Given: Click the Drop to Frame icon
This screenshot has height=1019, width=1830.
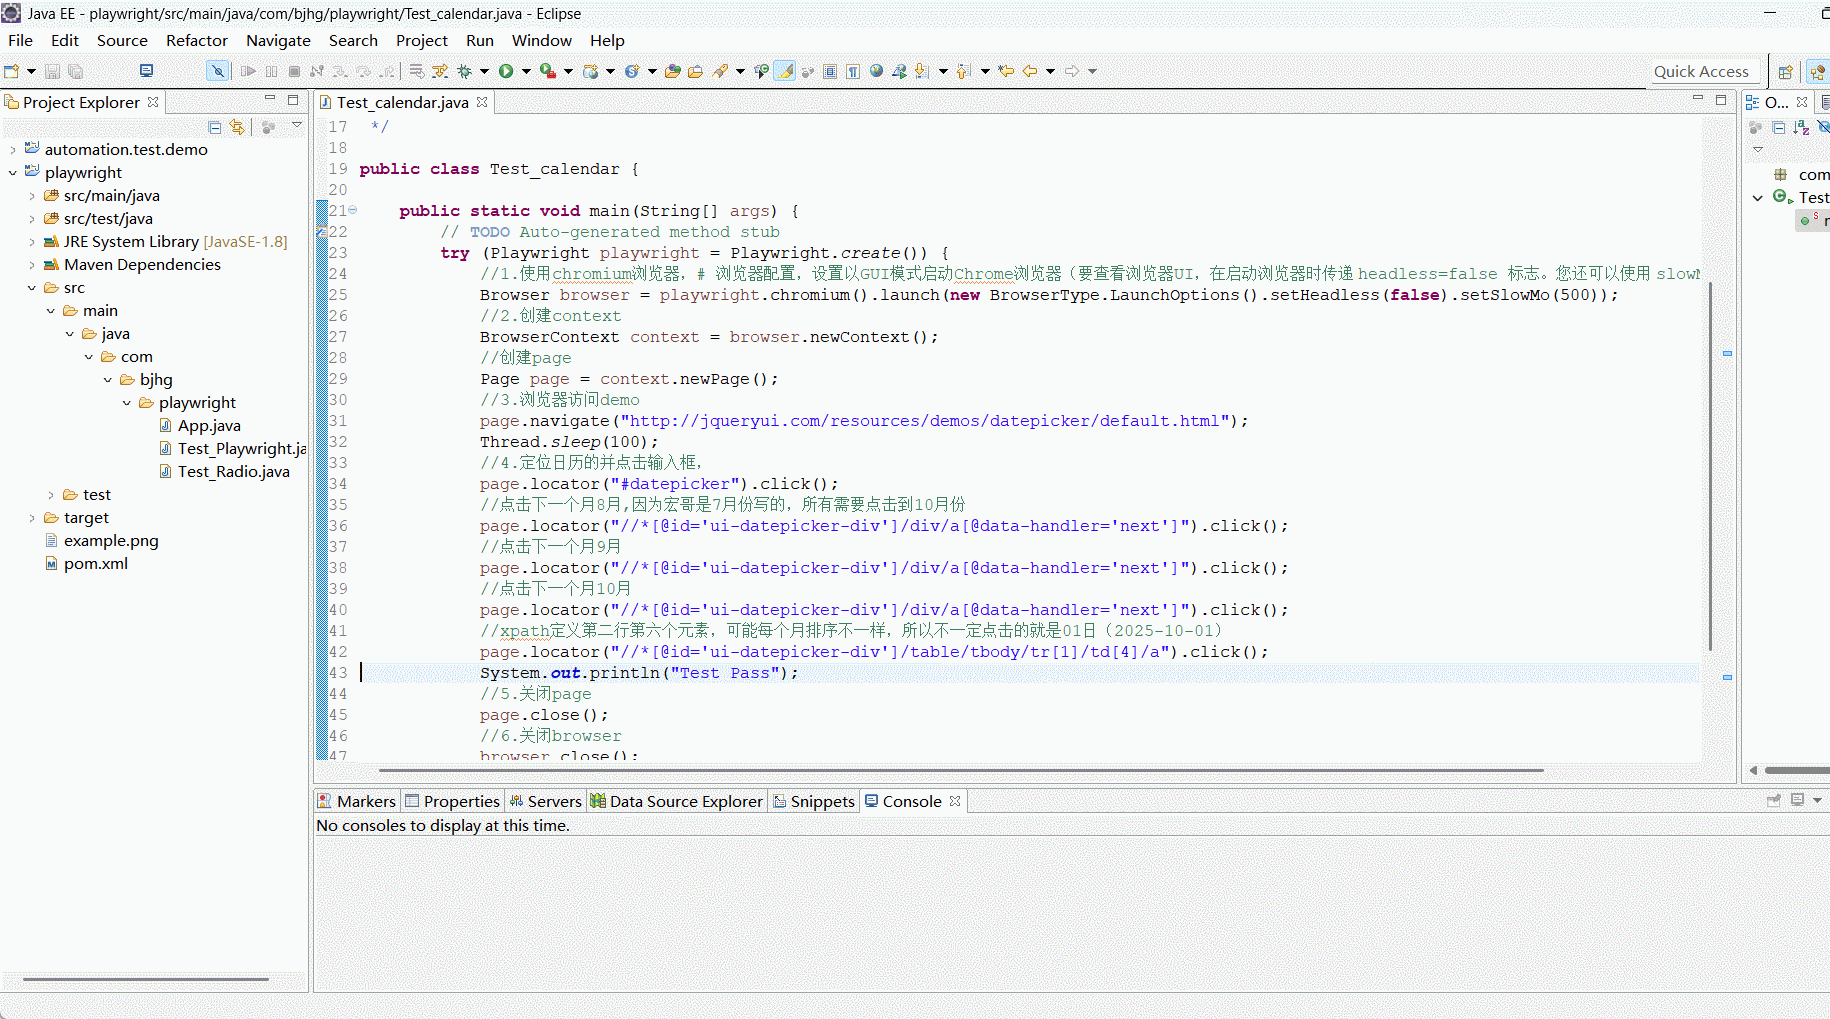Looking at the screenshot, I should point(417,71).
